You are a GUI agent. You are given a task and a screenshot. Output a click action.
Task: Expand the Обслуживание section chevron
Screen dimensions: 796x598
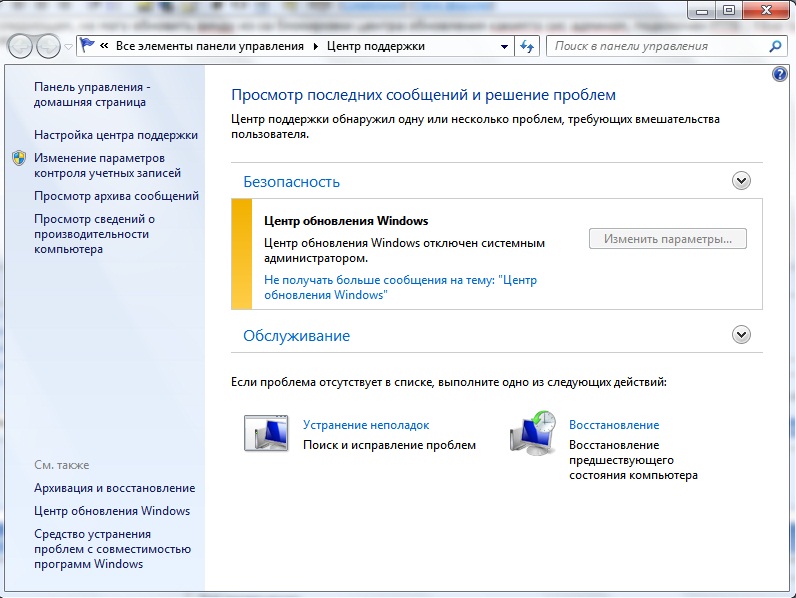741,335
